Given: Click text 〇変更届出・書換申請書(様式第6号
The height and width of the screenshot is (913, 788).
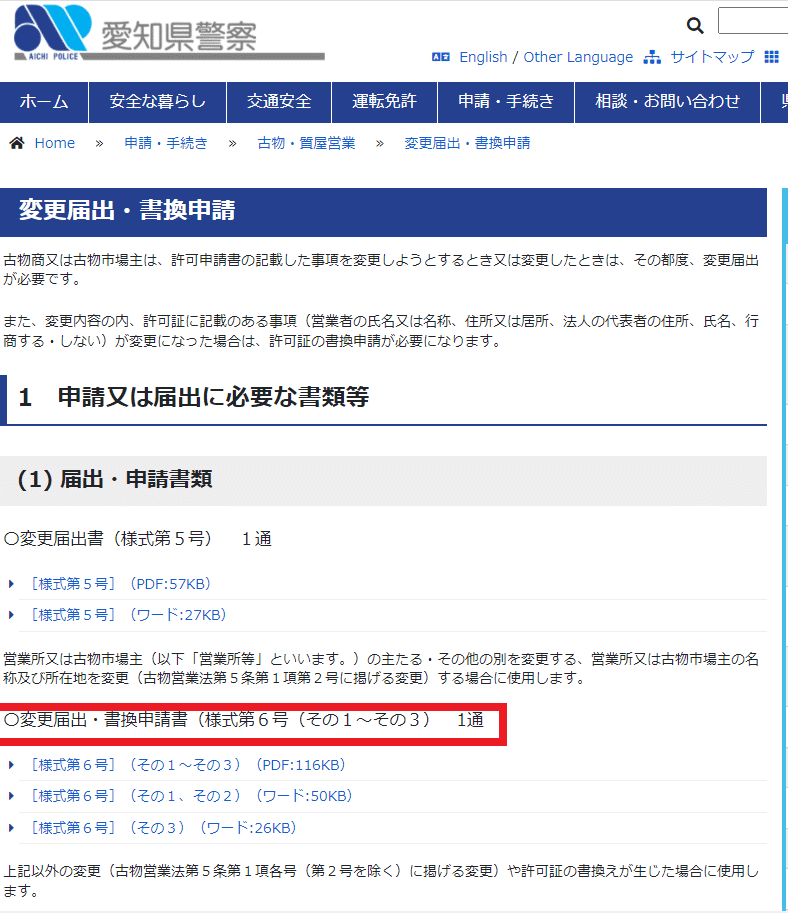Looking at the screenshot, I should tap(243, 720).
